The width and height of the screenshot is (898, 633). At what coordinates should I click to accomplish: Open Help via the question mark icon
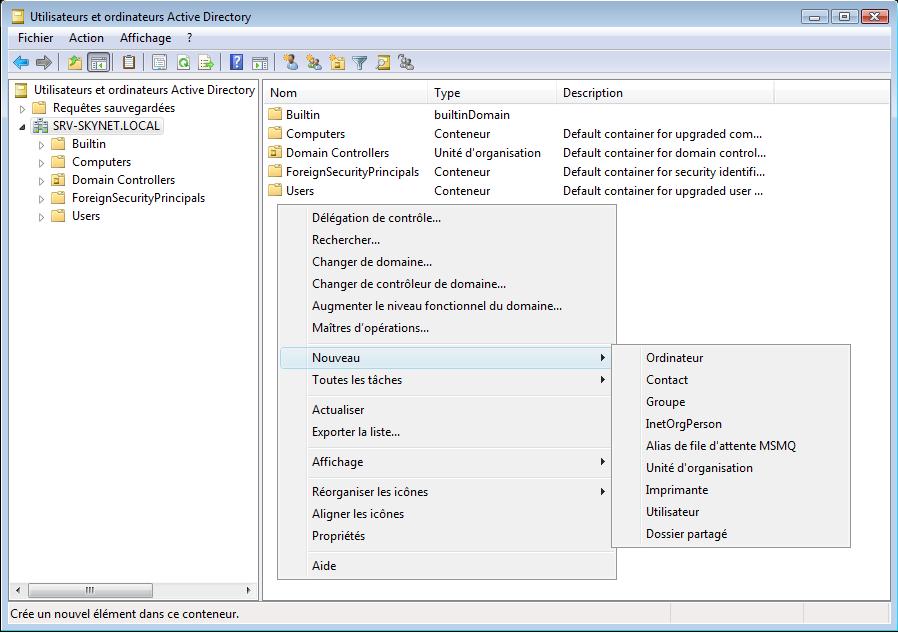click(x=237, y=62)
